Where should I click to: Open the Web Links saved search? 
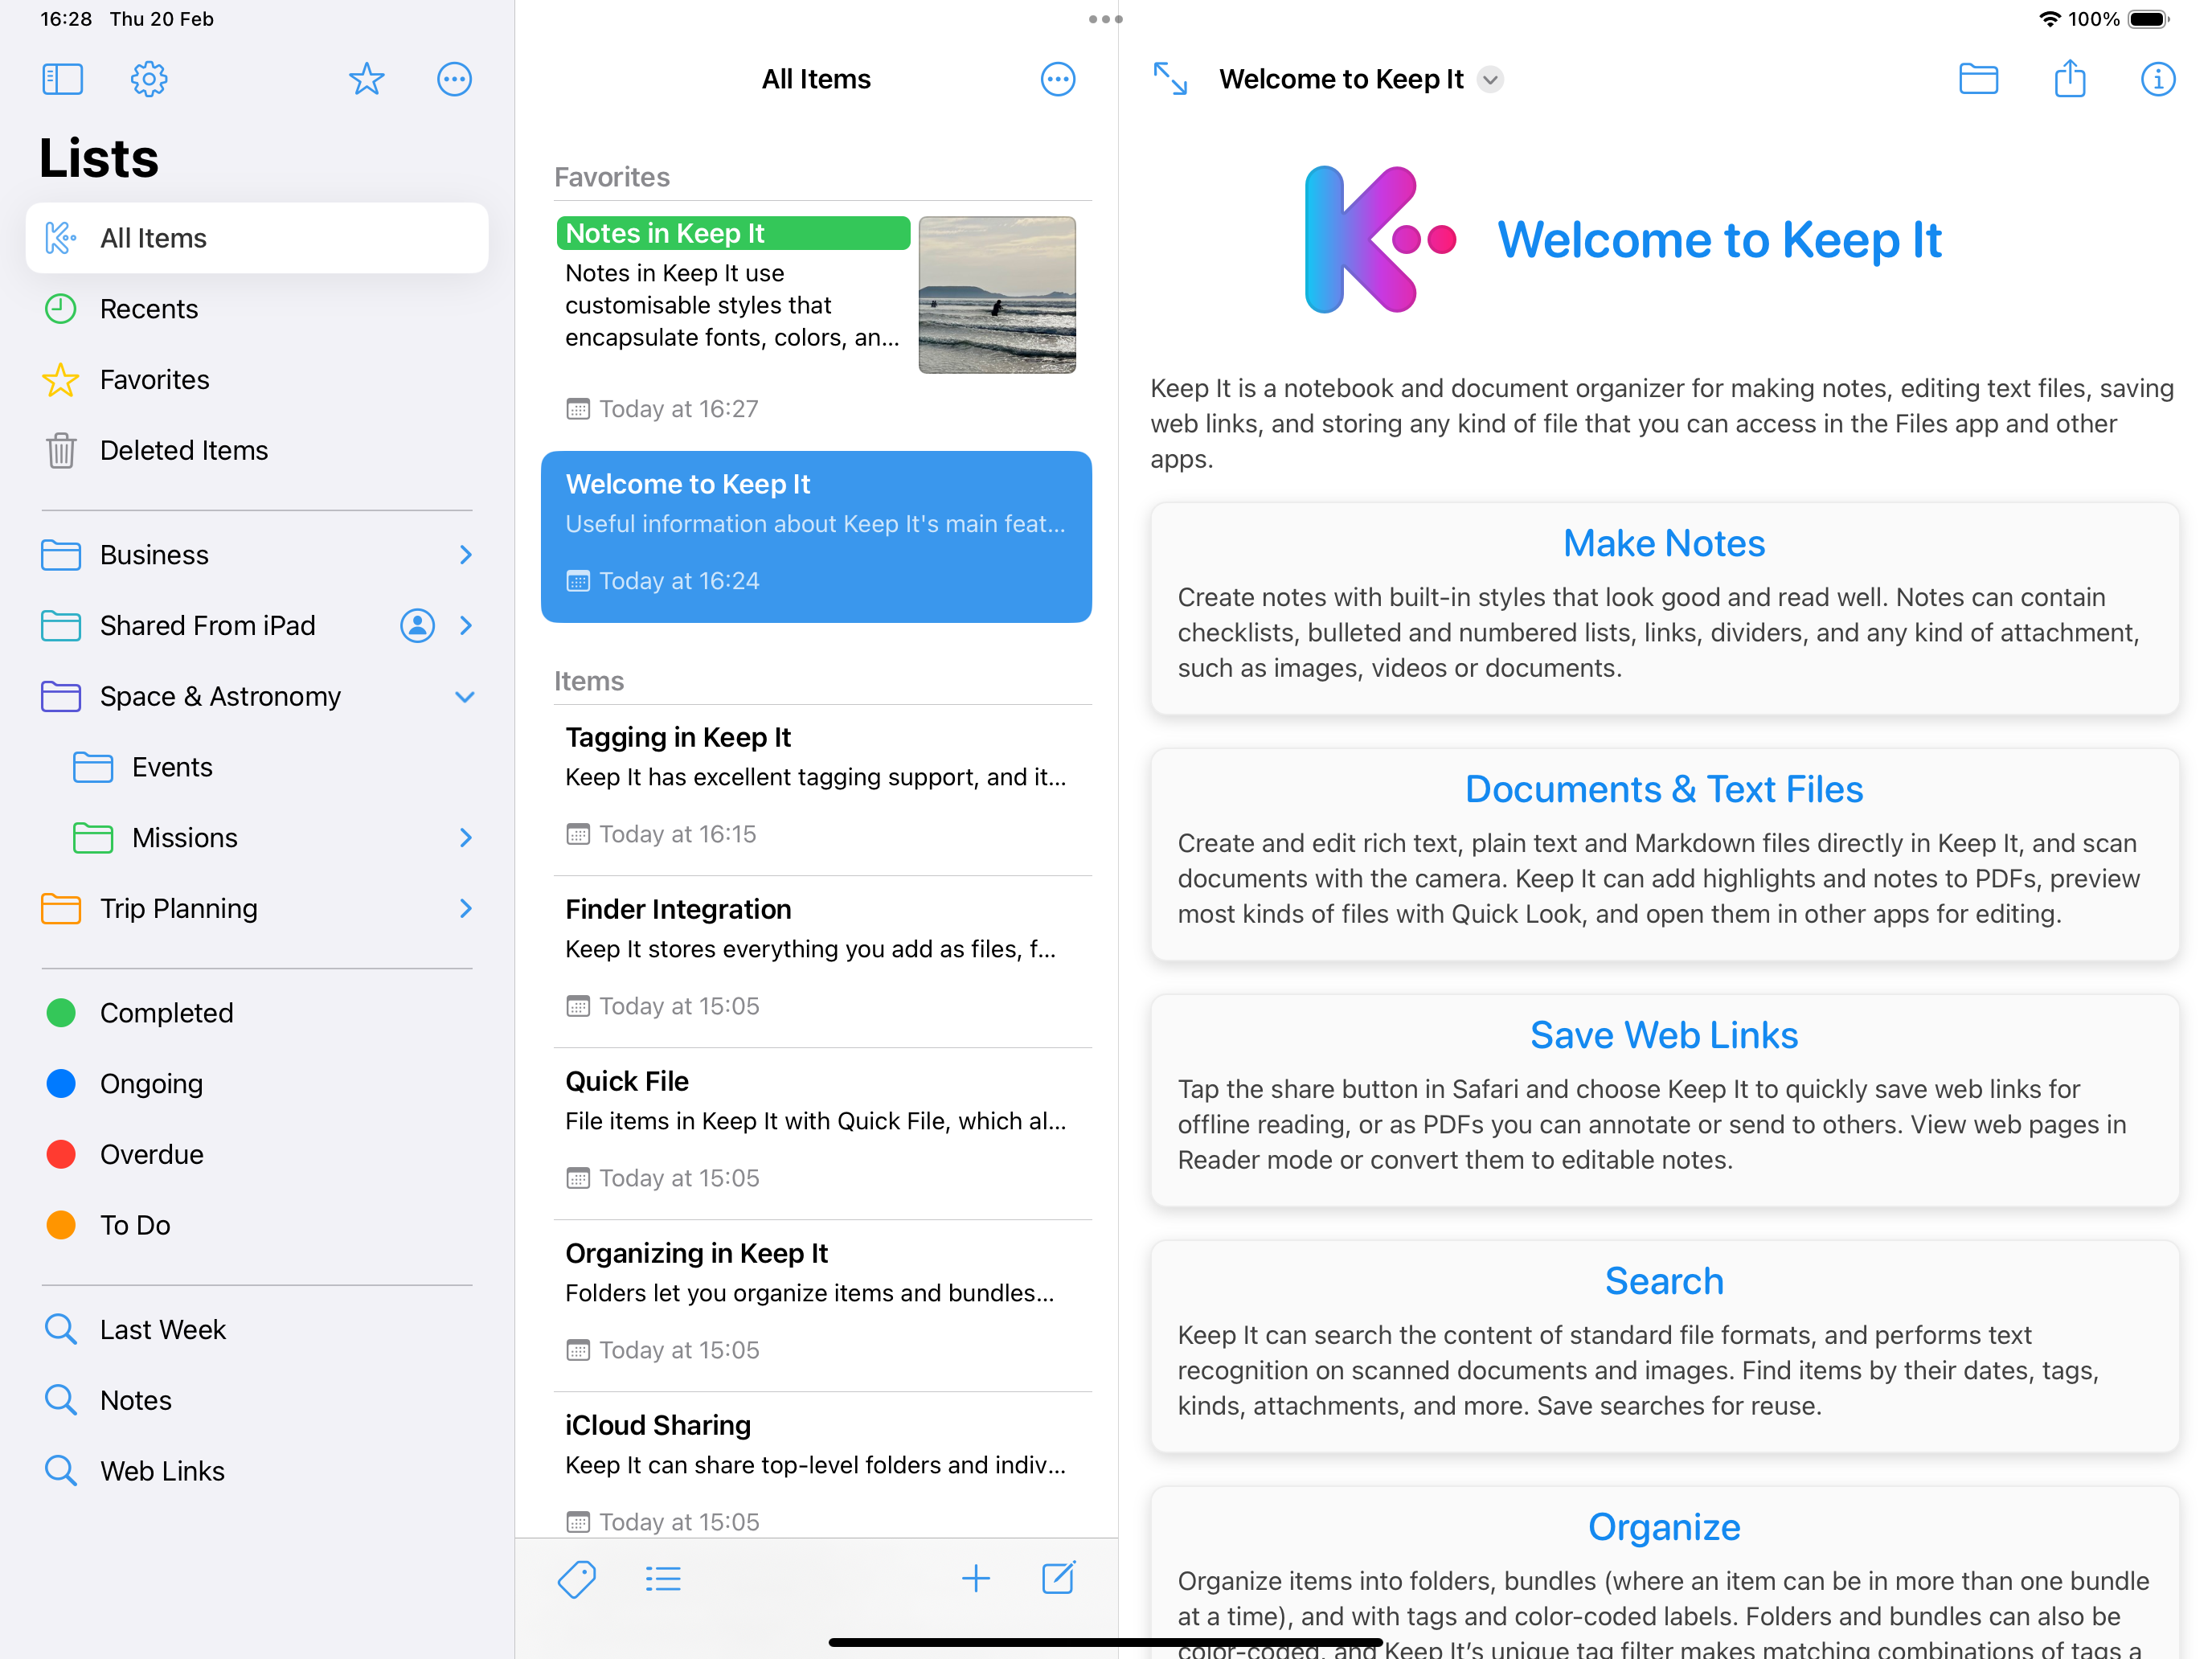click(x=257, y=1471)
